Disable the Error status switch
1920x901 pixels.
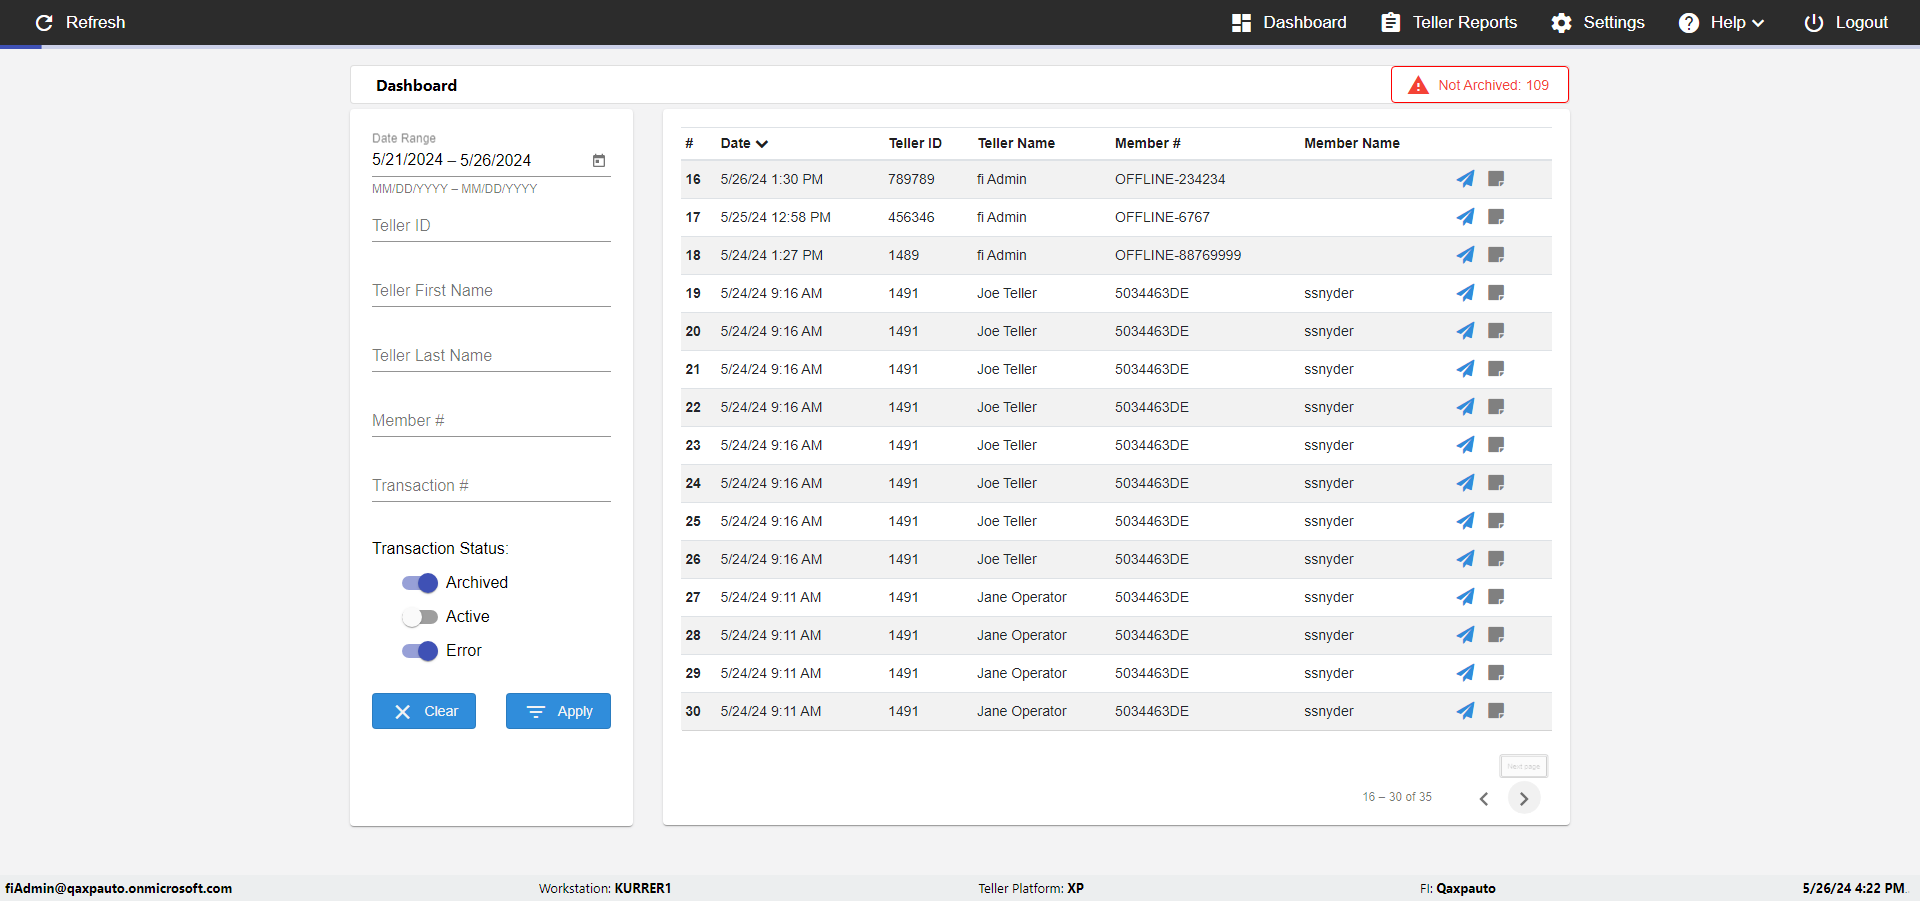click(420, 651)
